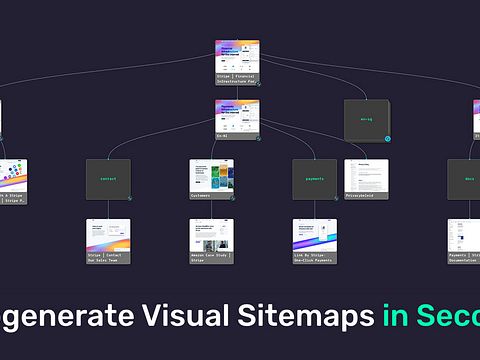This screenshot has width=480, height=360.
Task: Open the Stripe Contact Our Sales Team page
Action: [108, 241]
